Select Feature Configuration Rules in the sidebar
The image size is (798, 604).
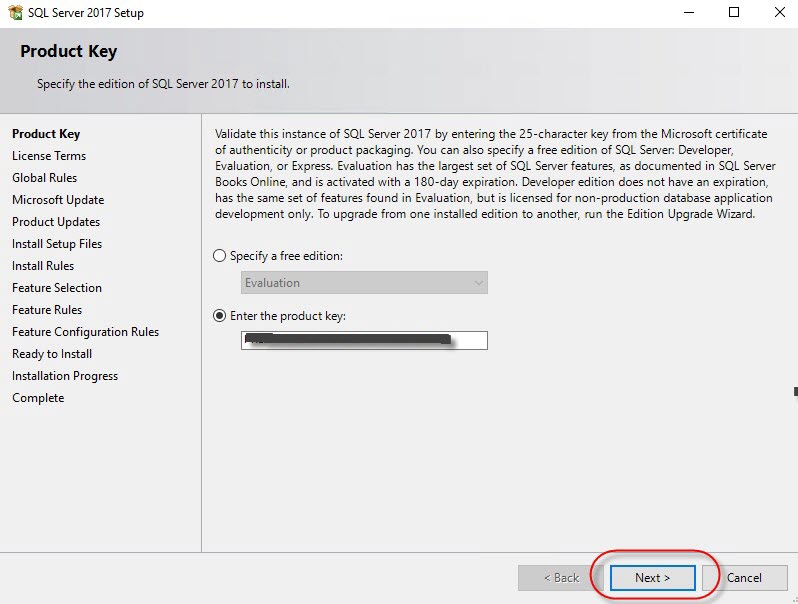[x=86, y=332]
